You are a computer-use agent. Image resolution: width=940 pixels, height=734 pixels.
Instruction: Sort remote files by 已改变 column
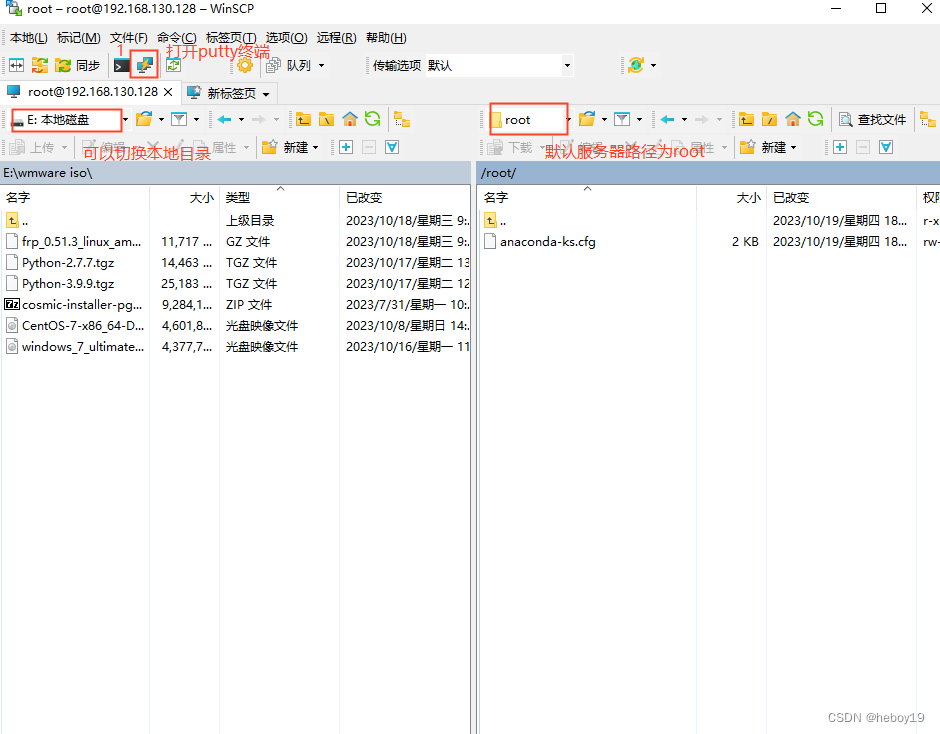point(842,197)
